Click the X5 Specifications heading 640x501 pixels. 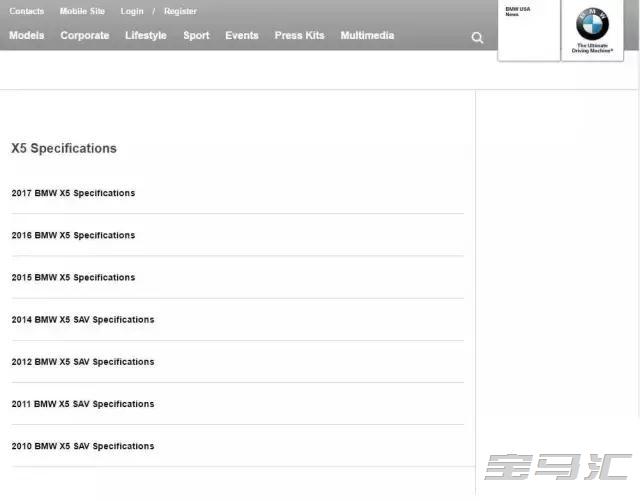[64, 149]
